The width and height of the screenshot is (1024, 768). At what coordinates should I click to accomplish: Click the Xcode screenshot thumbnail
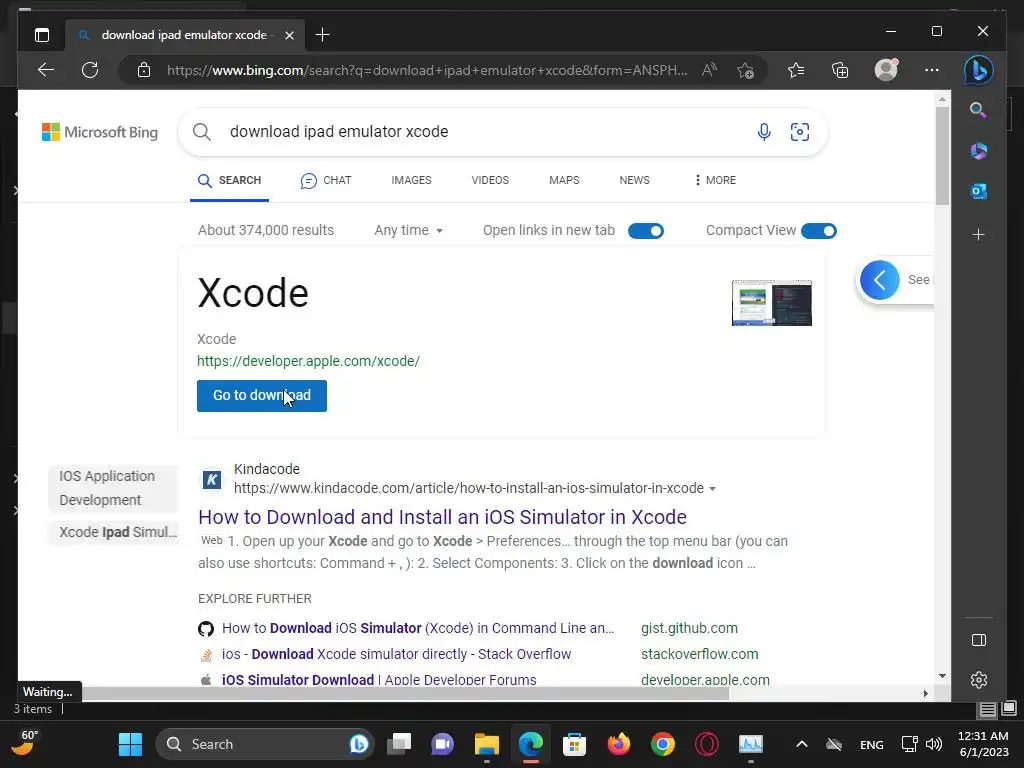[x=772, y=302]
